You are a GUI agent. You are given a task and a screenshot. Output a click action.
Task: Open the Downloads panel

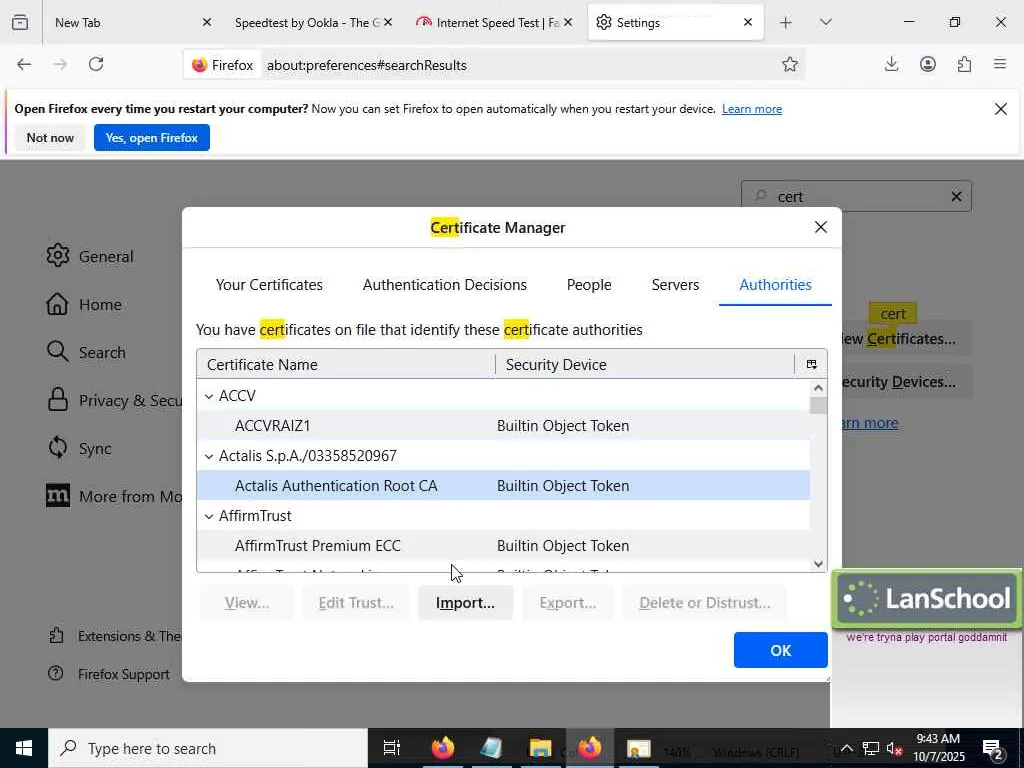tap(891, 64)
